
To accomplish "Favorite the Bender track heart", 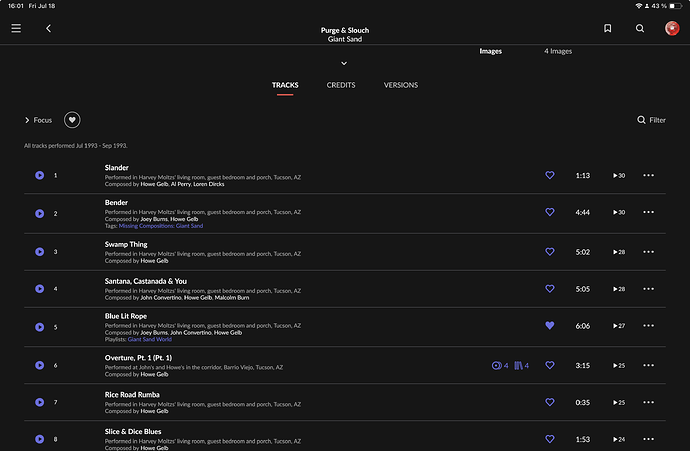I will (550, 212).
